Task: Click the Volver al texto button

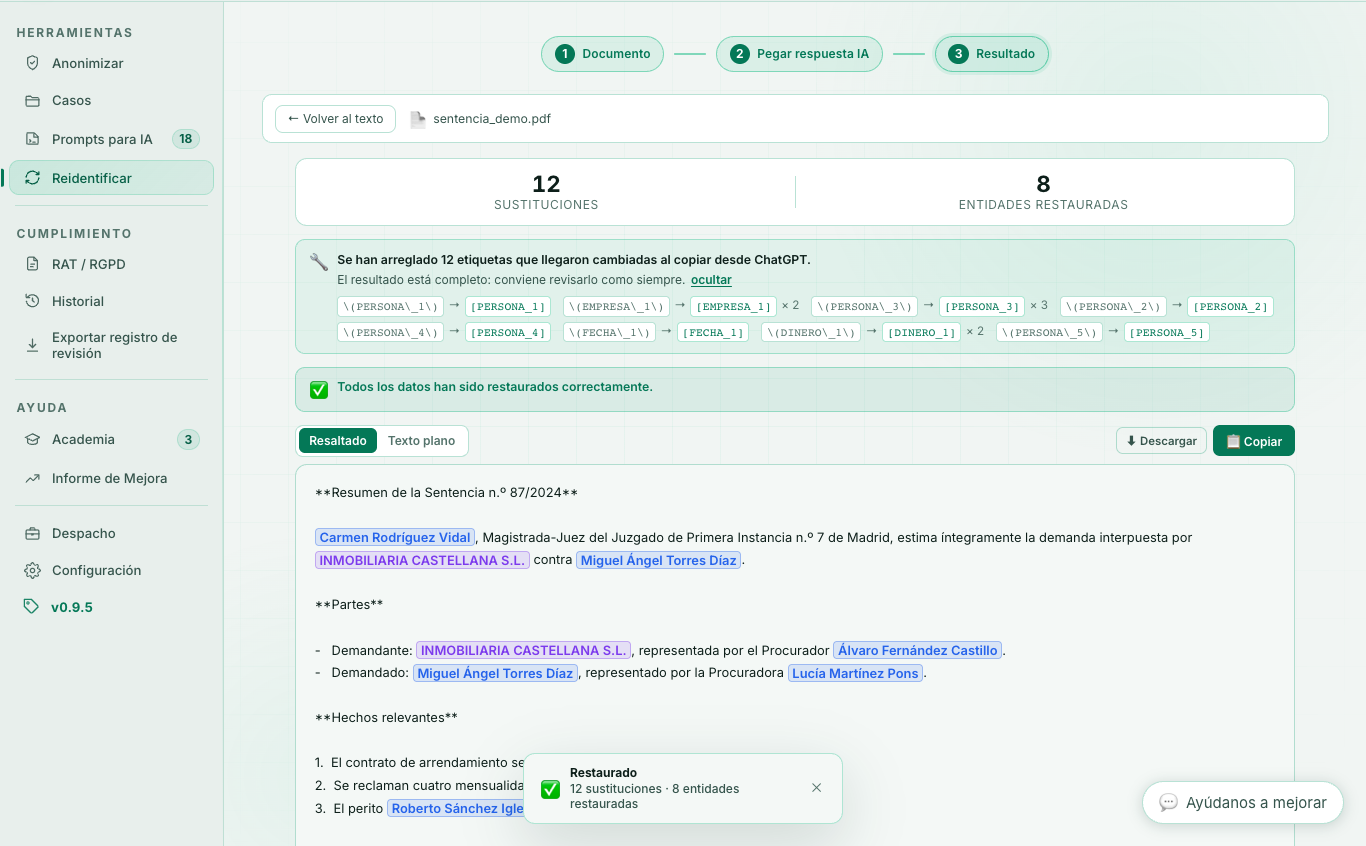Action: tap(335, 119)
